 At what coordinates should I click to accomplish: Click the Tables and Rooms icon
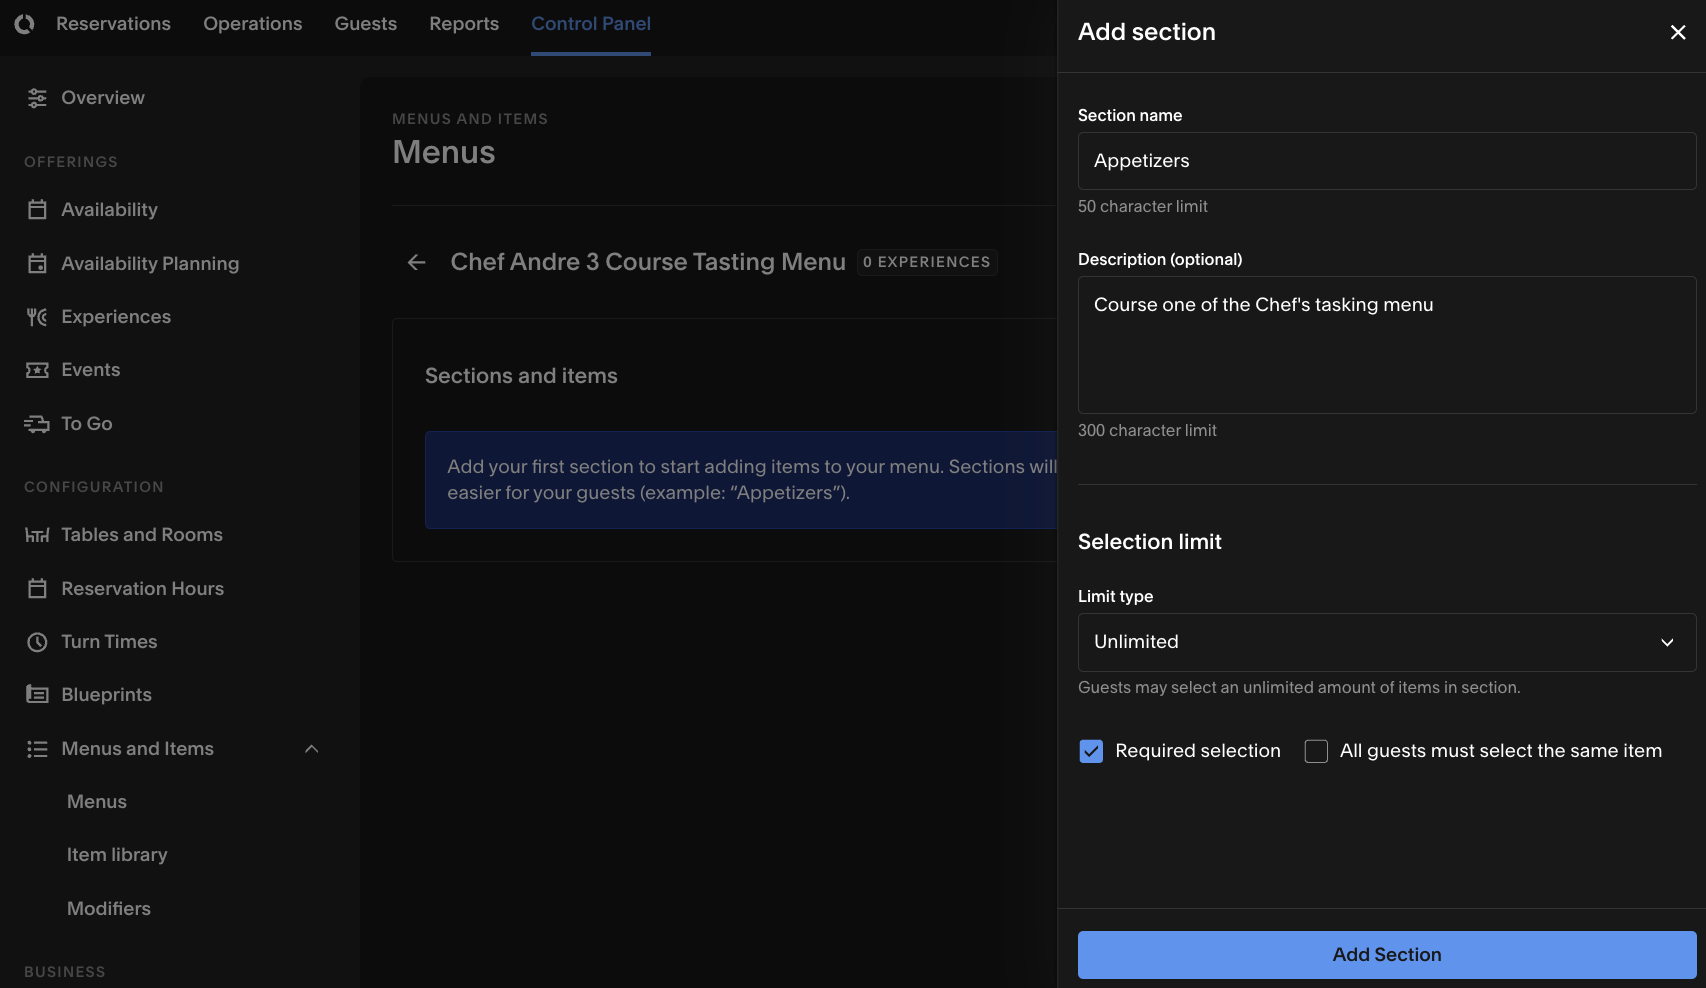pyautogui.click(x=37, y=535)
